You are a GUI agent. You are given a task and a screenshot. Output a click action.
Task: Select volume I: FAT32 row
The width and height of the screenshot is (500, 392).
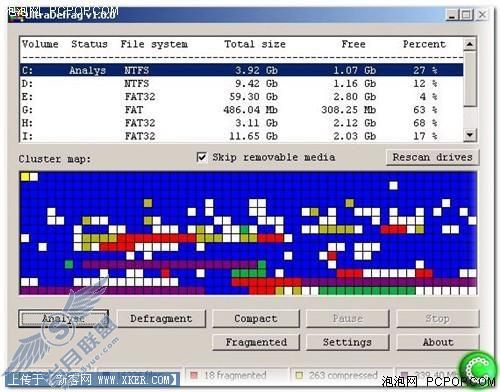241,136
